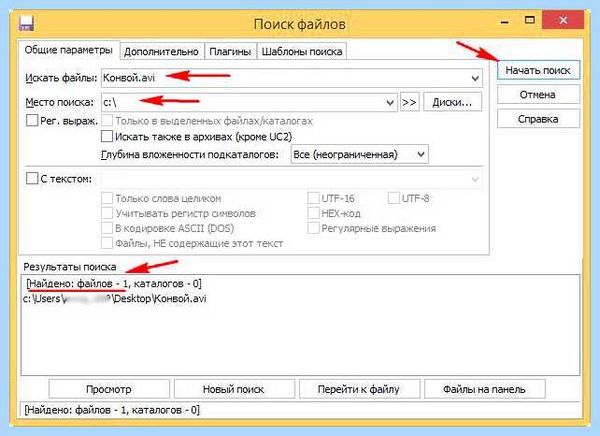Viewport: 600px width, 436px height.
Task: Enable the С текстом checkbox
Action: pos(32,178)
